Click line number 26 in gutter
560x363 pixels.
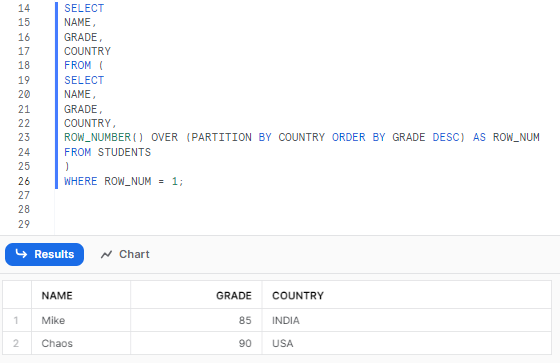pyautogui.click(x=24, y=181)
